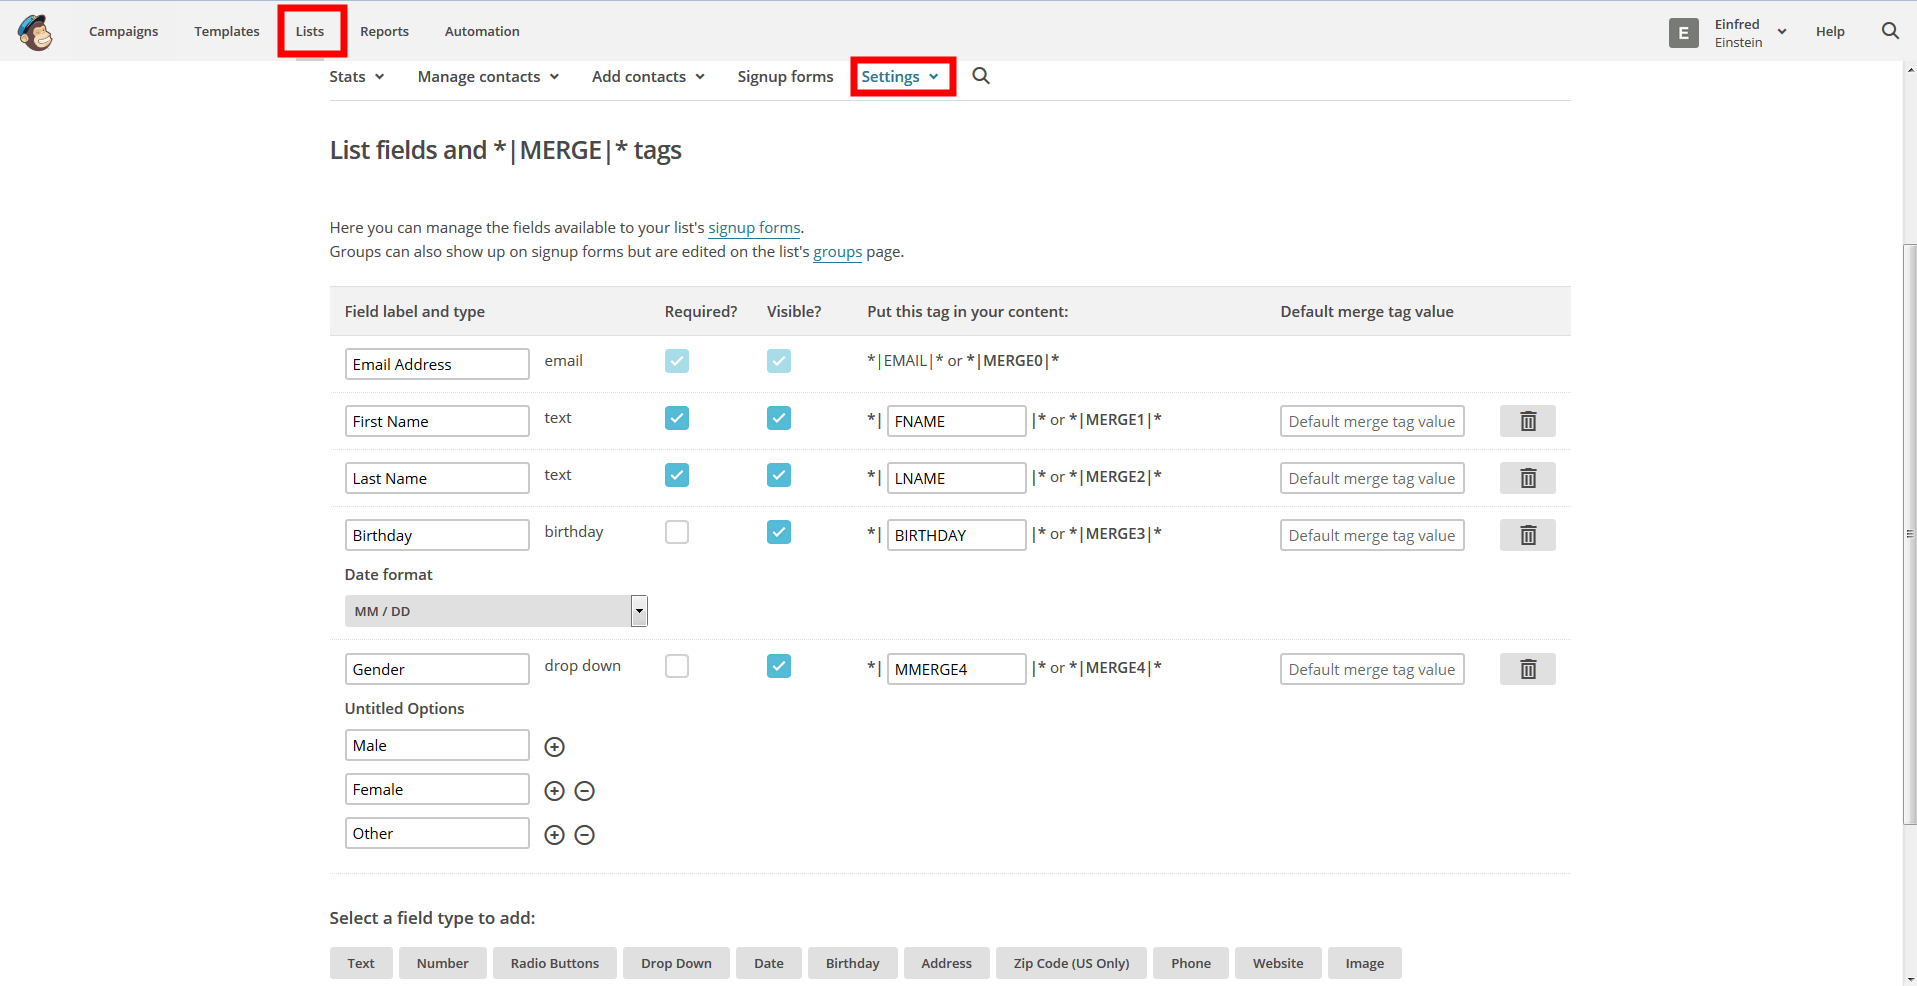Uncheck Visible for First Name
The width and height of the screenshot is (1917, 986).
point(779,418)
